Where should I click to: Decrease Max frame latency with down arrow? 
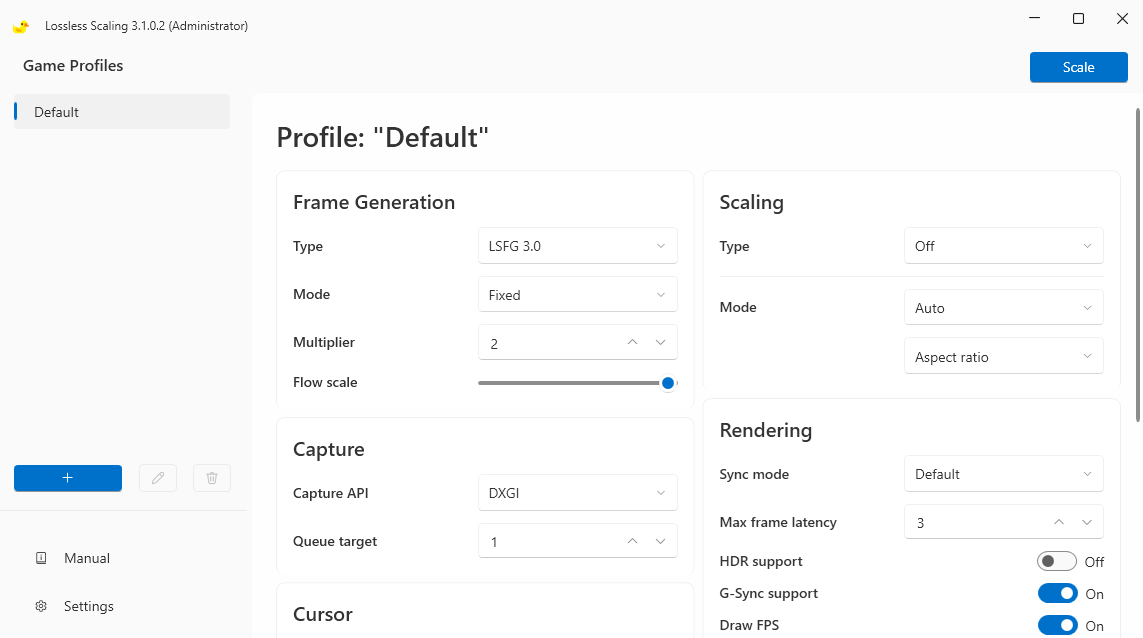click(x=1087, y=522)
